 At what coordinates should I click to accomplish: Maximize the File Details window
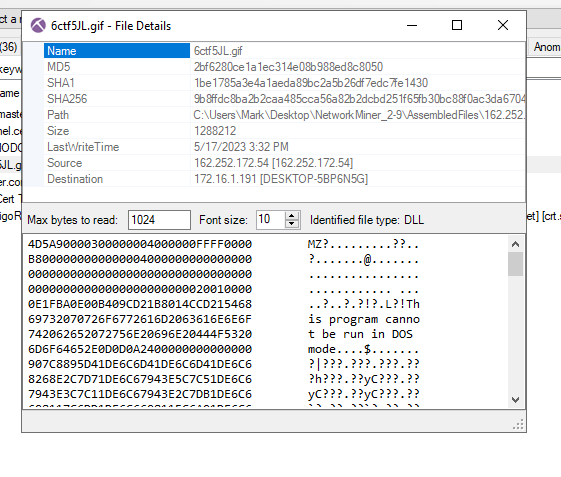click(457, 25)
